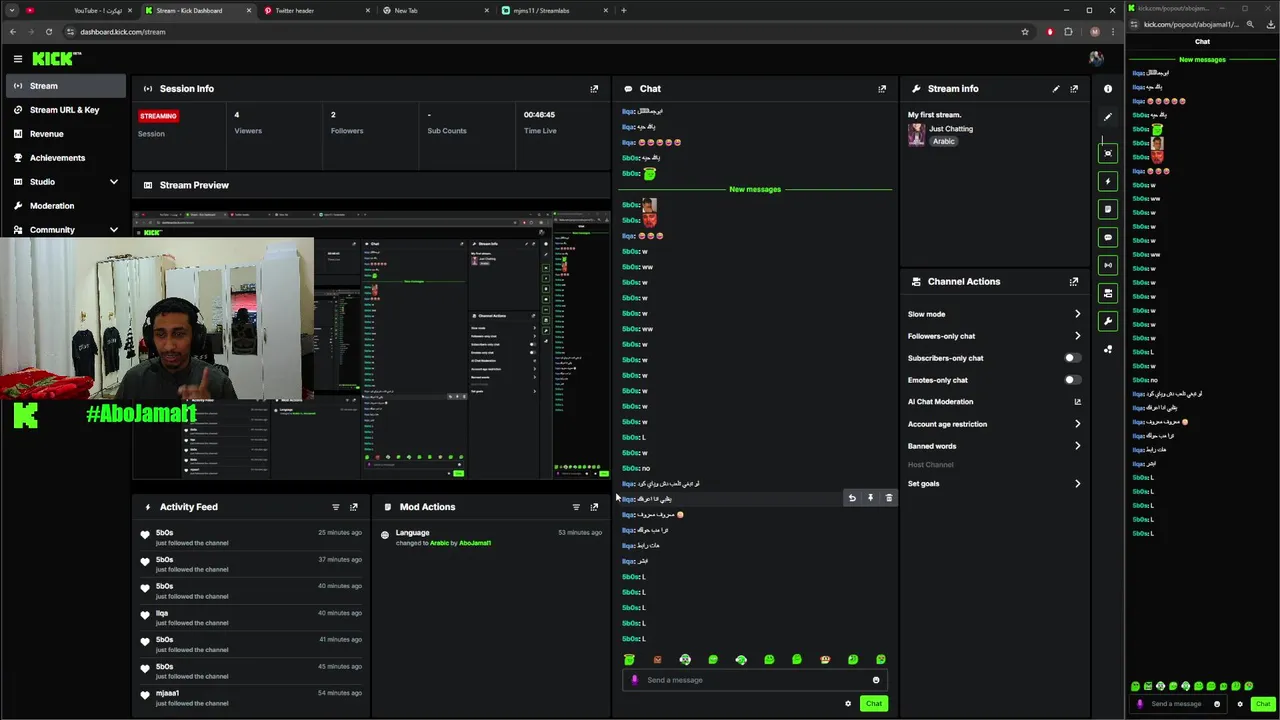Go to Stream in the sidebar
Image resolution: width=1280 pixels, height=720 pixels.
pyautogui.click(x=66, y=86)
